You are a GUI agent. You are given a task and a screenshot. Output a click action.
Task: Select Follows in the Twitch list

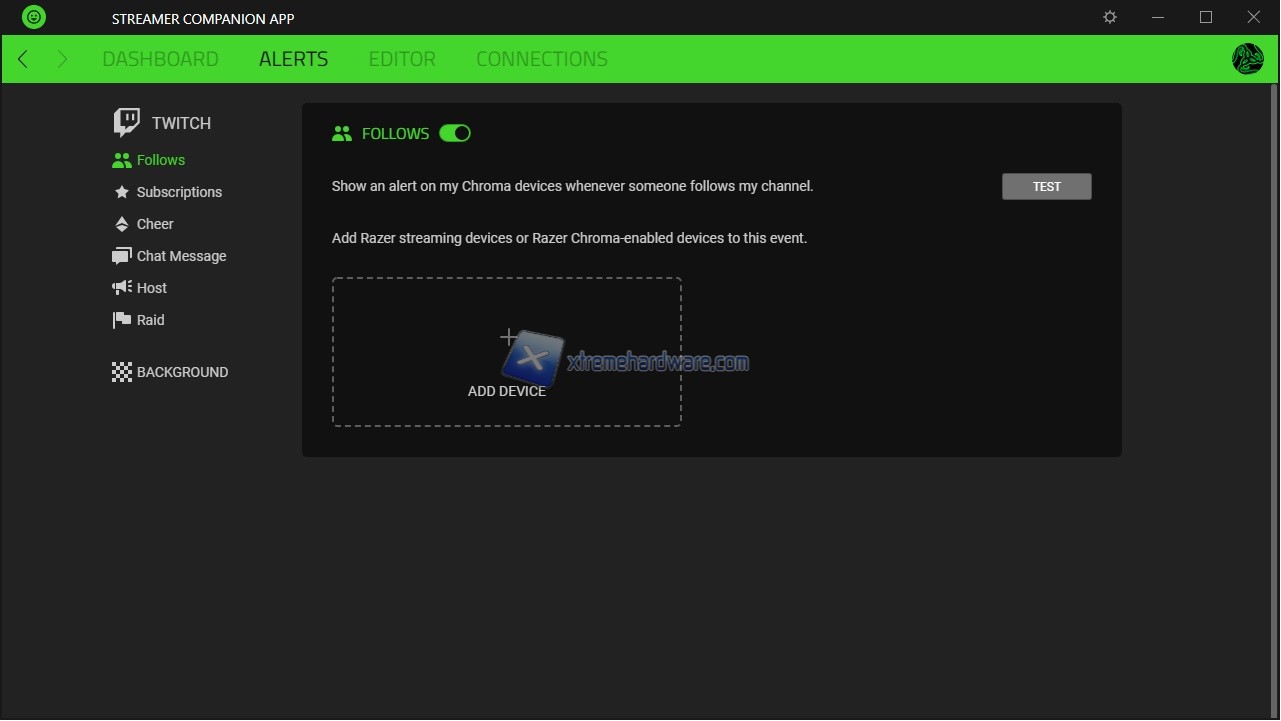click(x=160, y=160)
